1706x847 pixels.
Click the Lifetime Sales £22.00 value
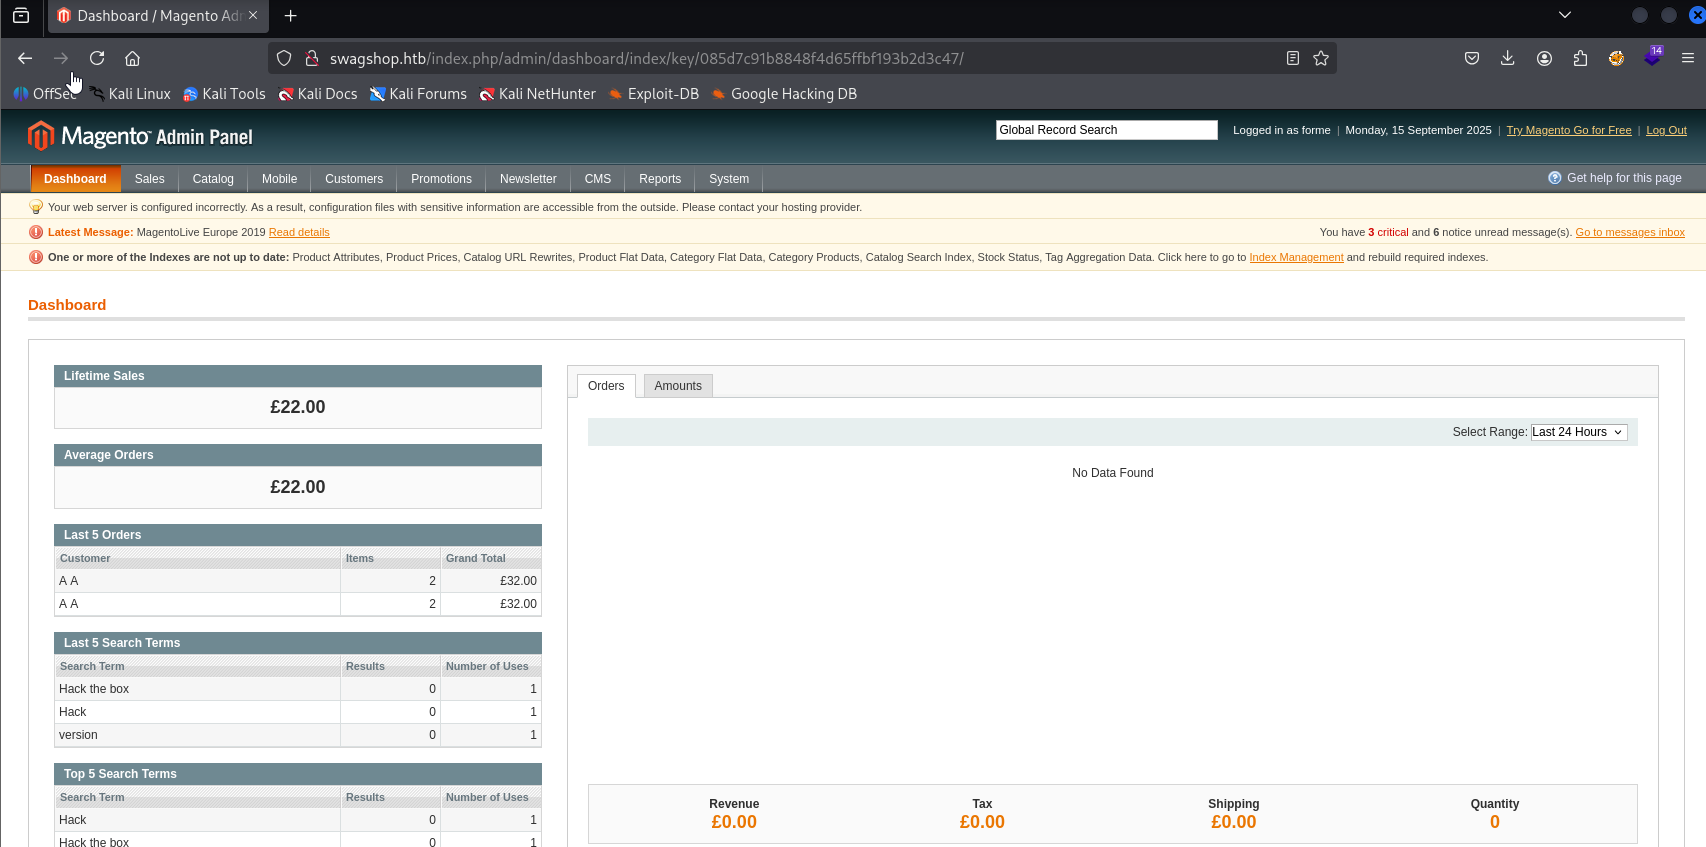pyautogui.click(x=298, y=407)
